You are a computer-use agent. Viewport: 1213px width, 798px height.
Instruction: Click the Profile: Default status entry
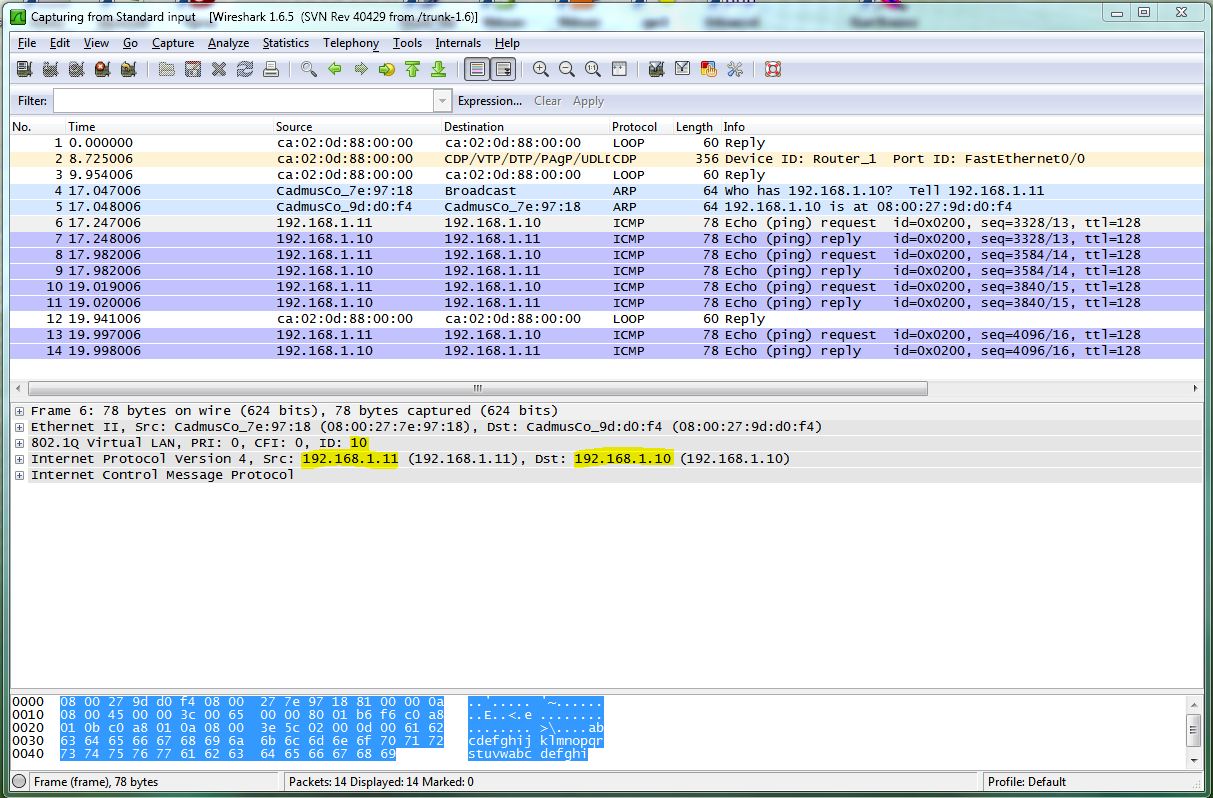tap(1027, 782)
